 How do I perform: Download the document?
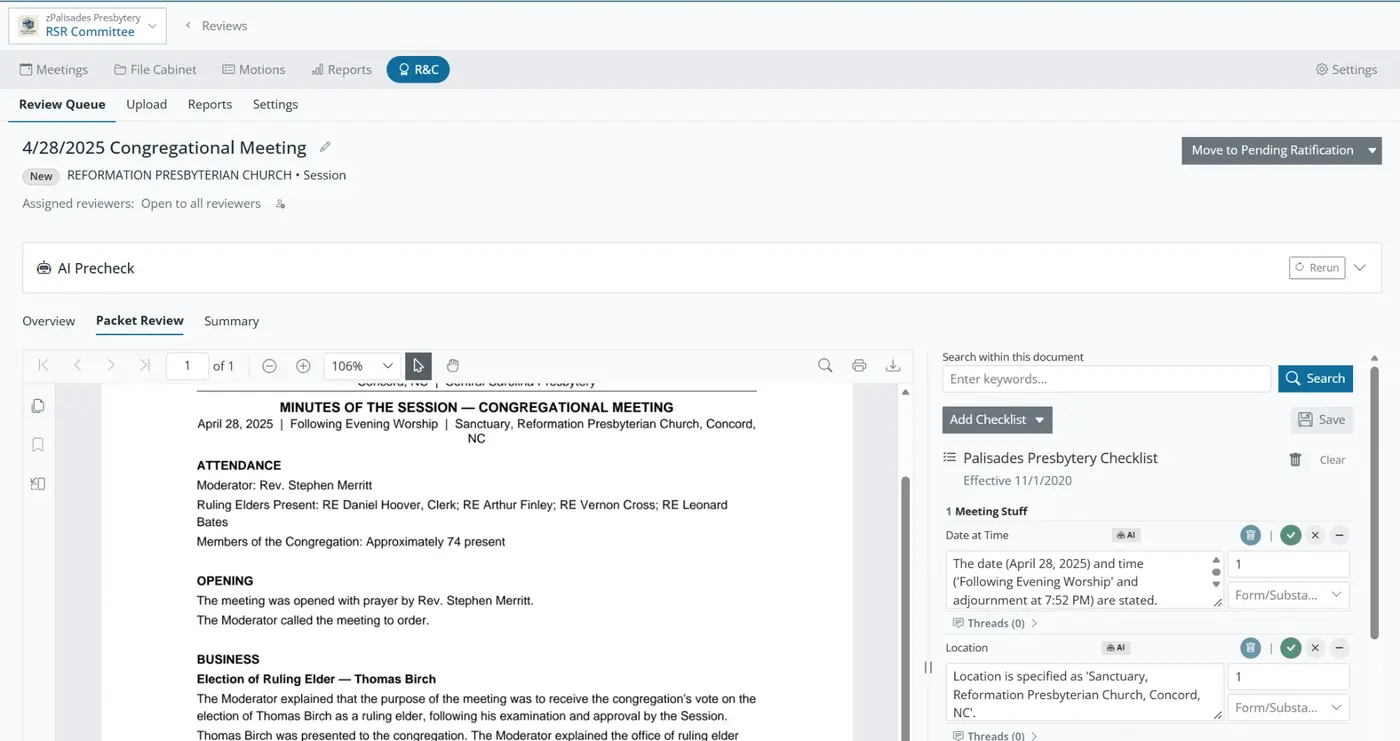coord(893,366)
